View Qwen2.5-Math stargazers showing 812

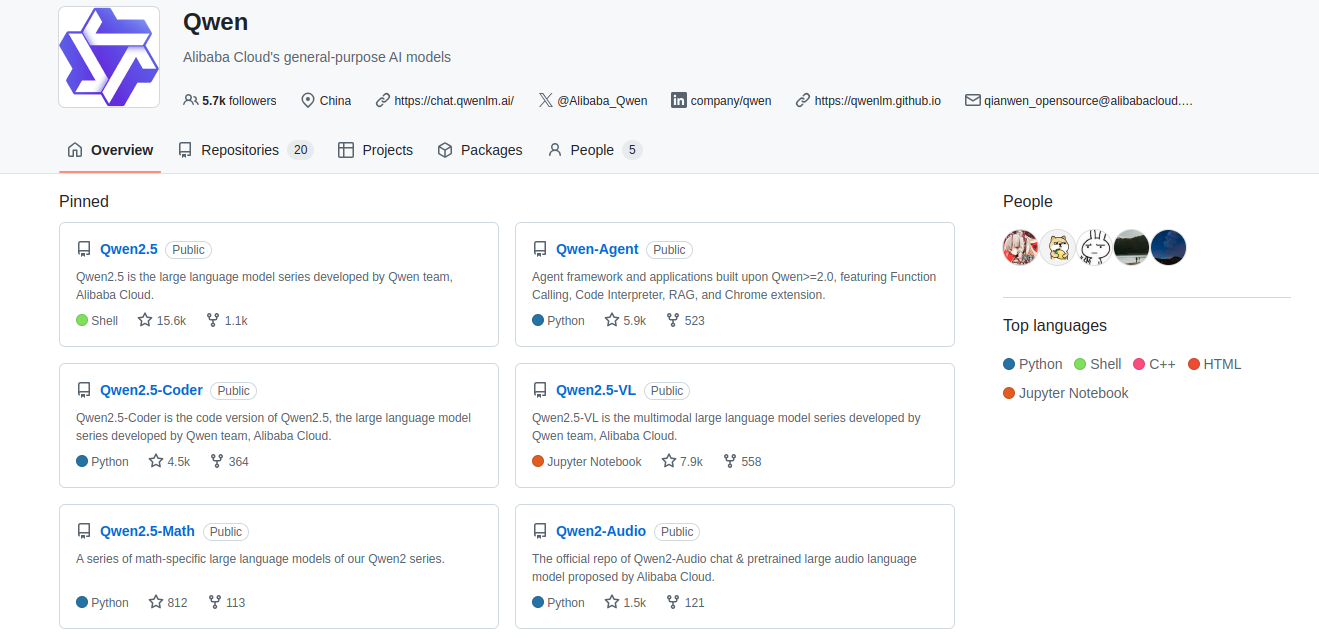168,603
